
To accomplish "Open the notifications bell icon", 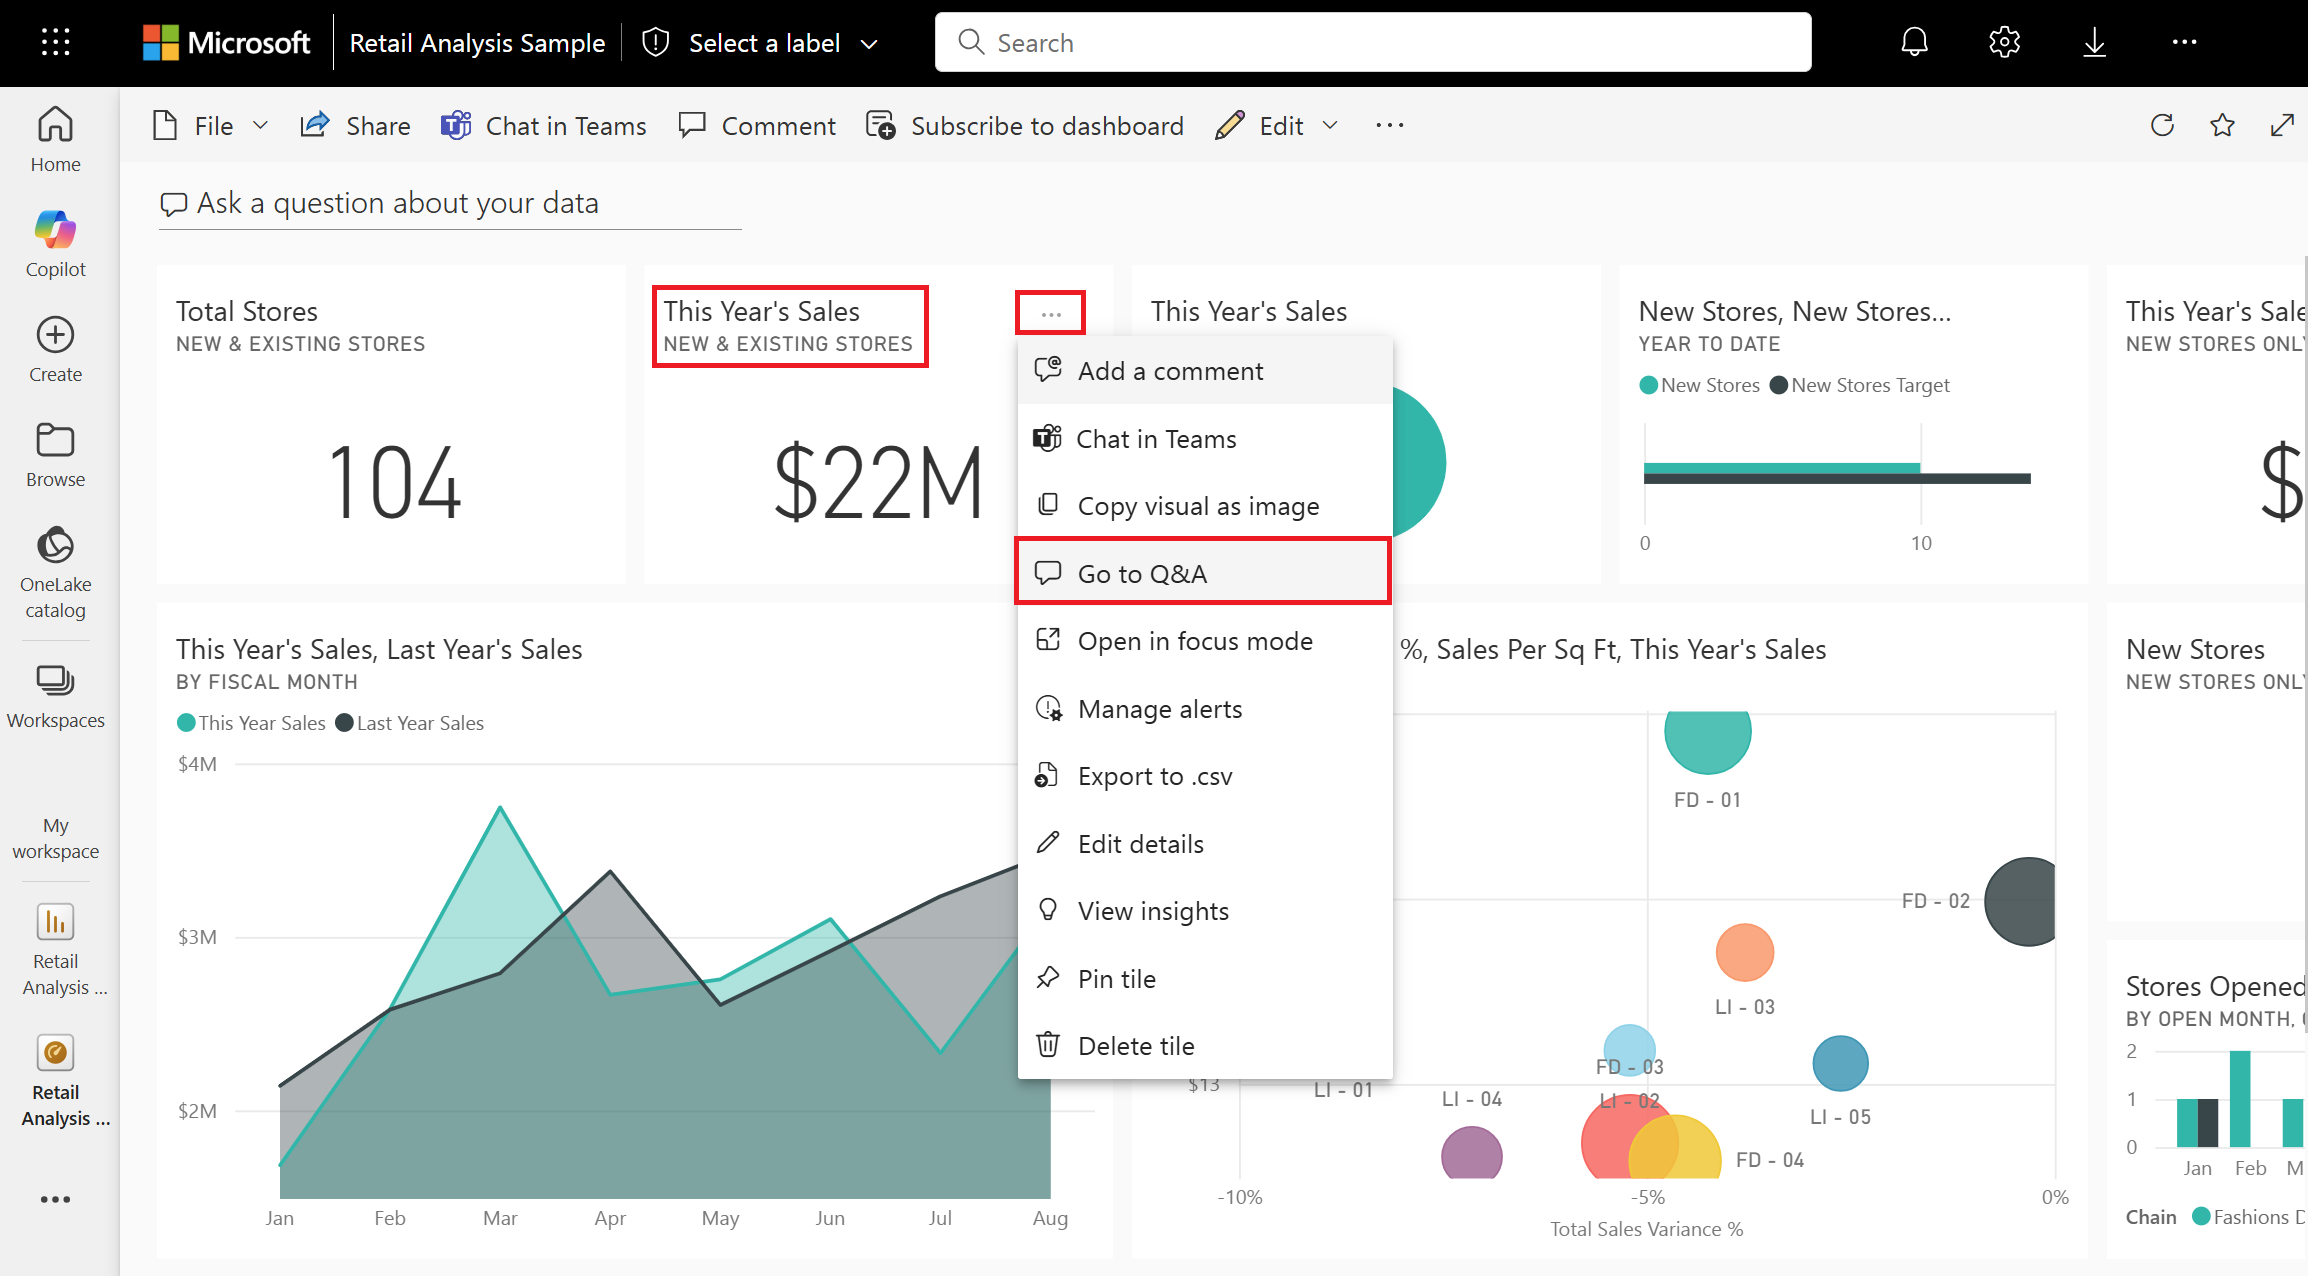I will (x=1914, y=42).
